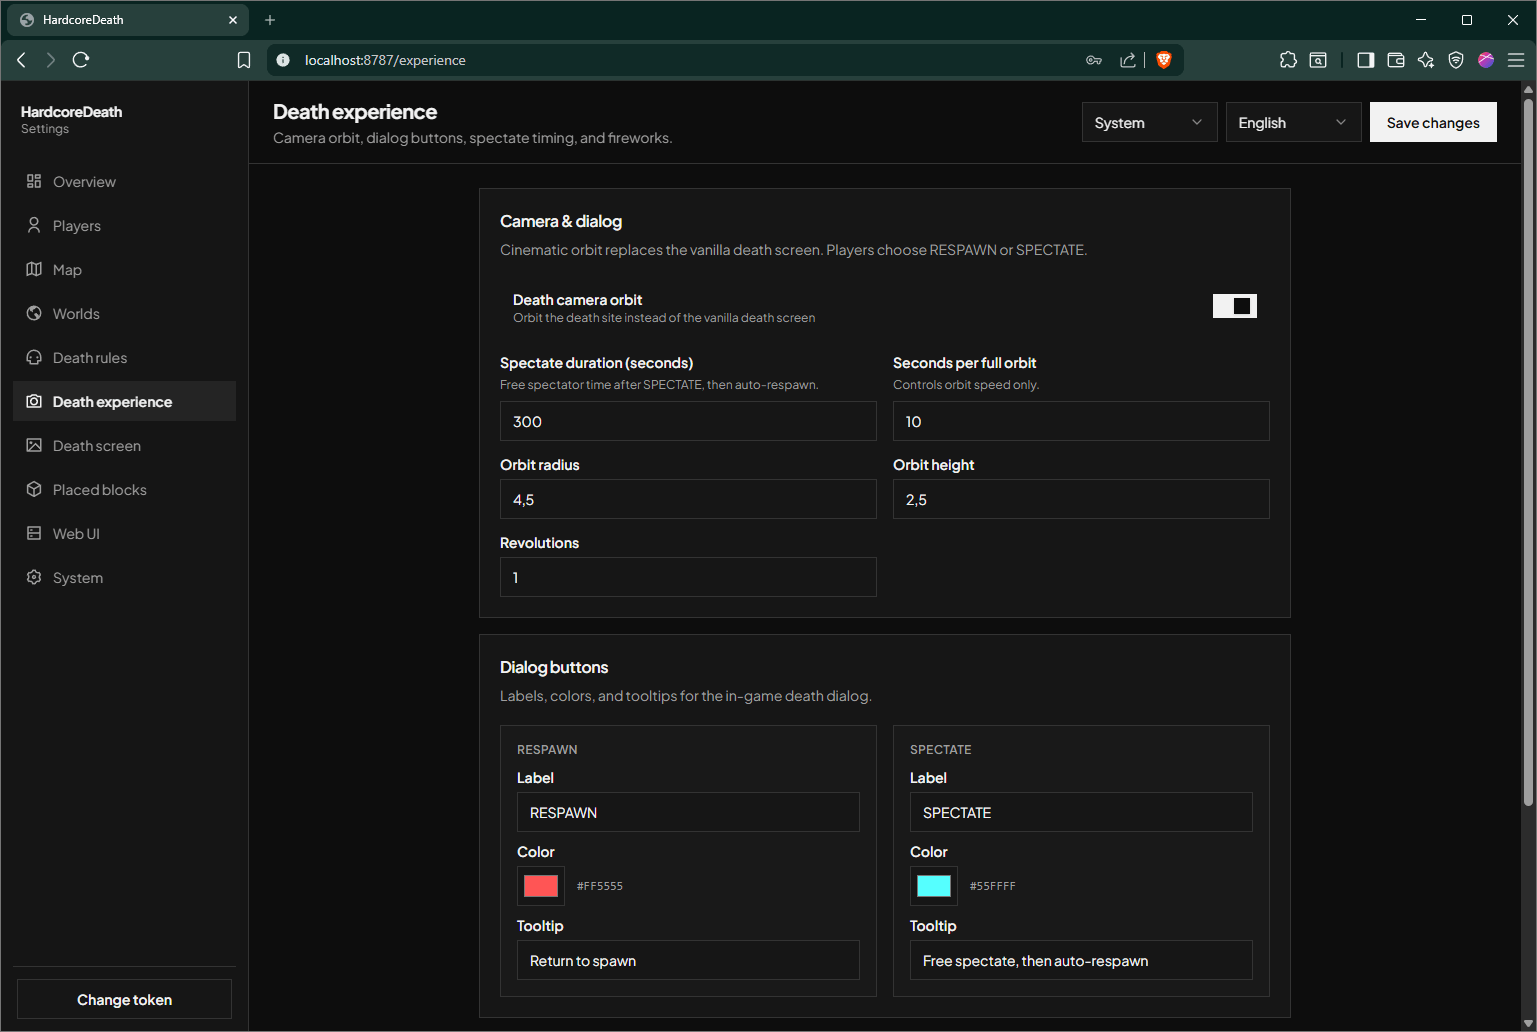Click the share icon in address bar

(1128, 60)
